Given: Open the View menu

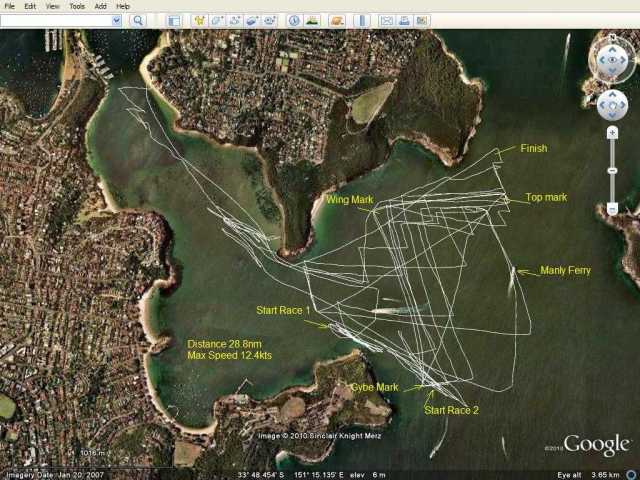Looking at the screenshot, I should [52, 6].
